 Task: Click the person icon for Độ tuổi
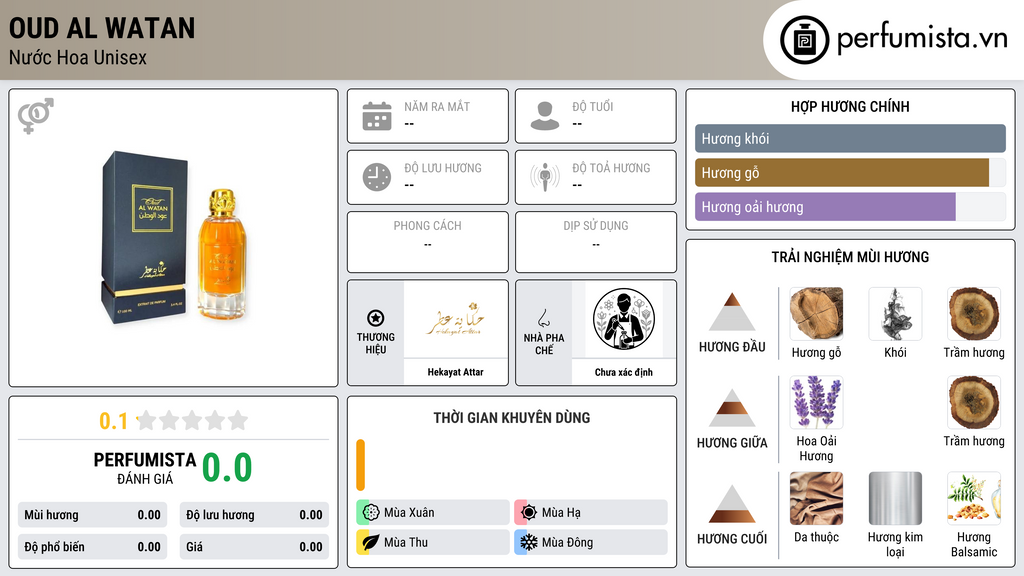tap(545, 116)
